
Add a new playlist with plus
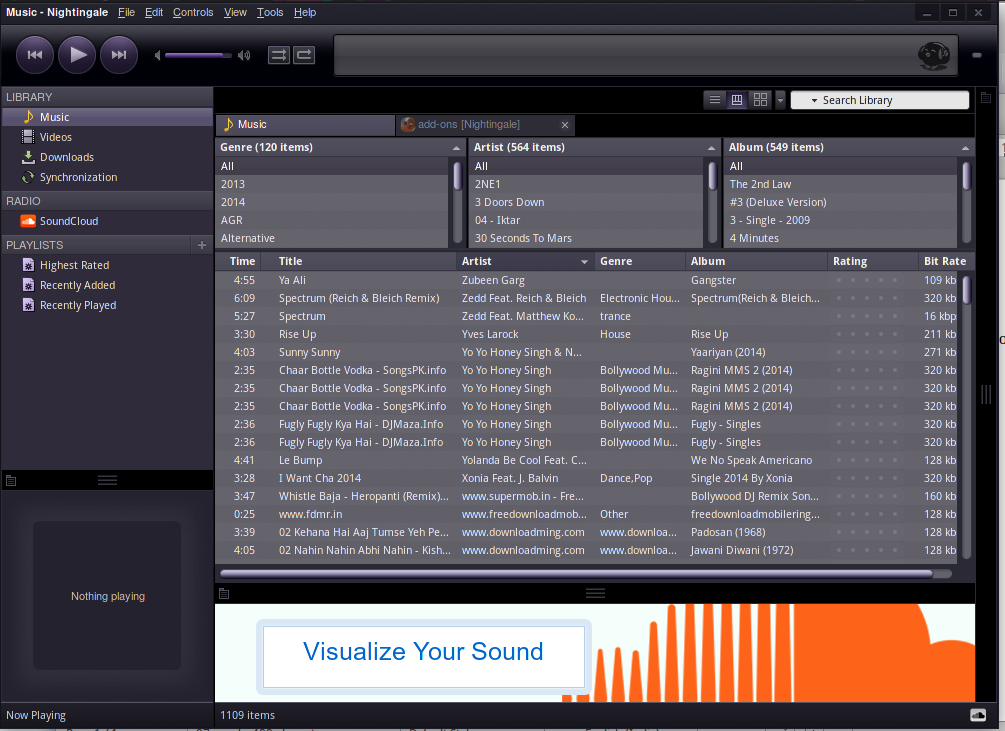202,245
